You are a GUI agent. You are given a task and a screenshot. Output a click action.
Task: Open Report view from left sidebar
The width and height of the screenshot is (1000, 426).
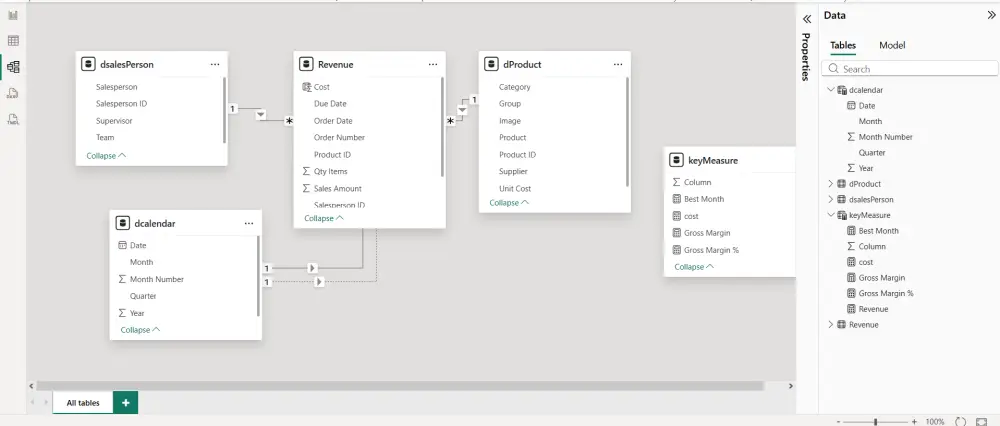13,15
